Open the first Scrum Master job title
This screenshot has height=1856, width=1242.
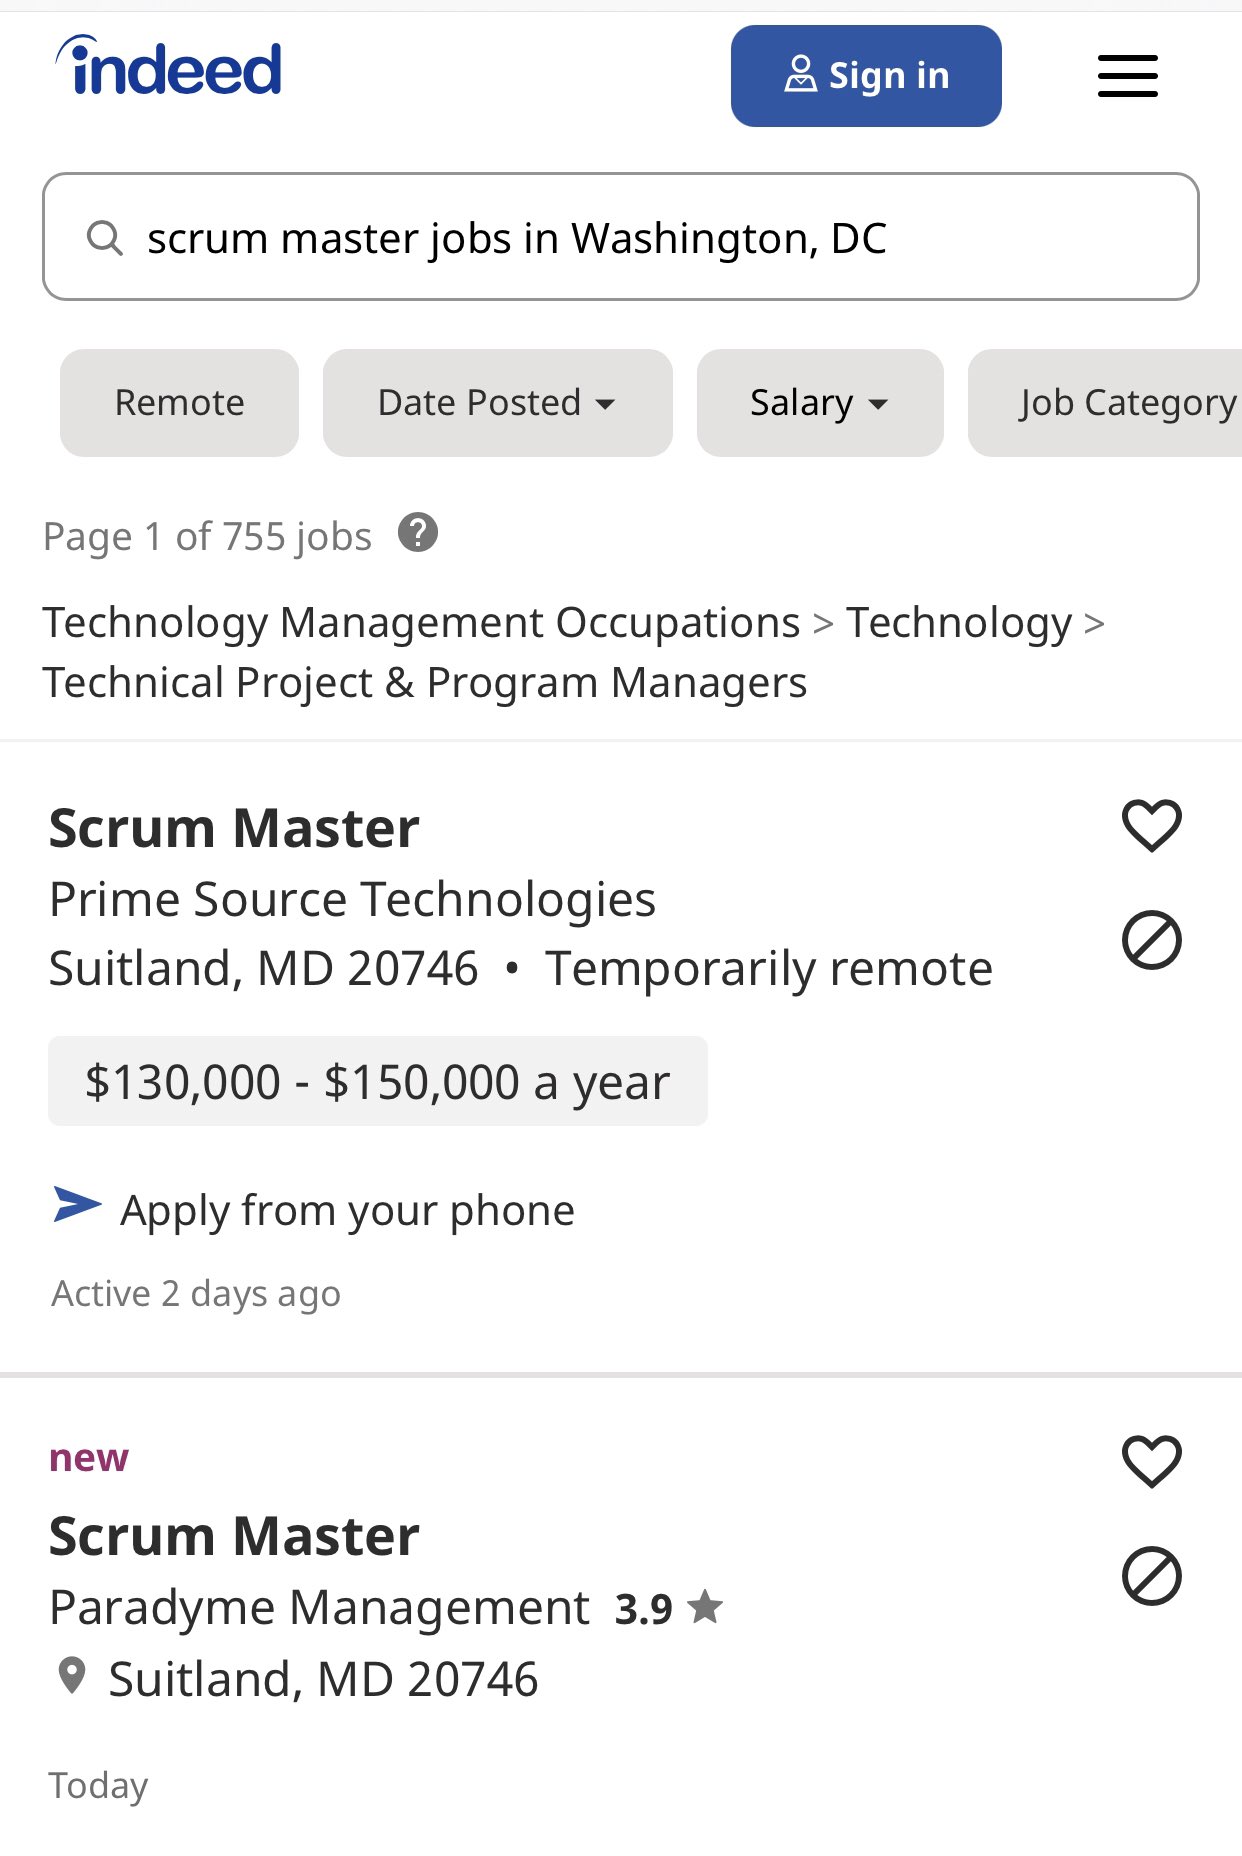coord(234,828)
